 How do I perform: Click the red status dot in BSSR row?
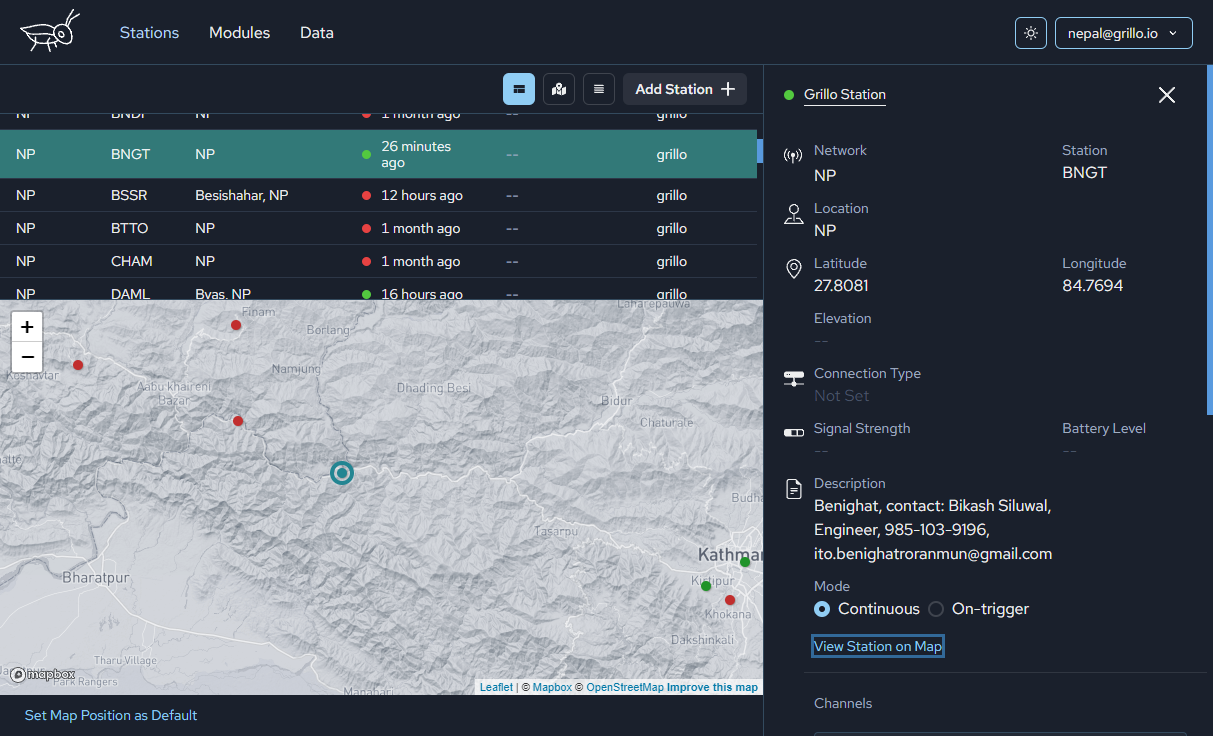coord(366,195)
